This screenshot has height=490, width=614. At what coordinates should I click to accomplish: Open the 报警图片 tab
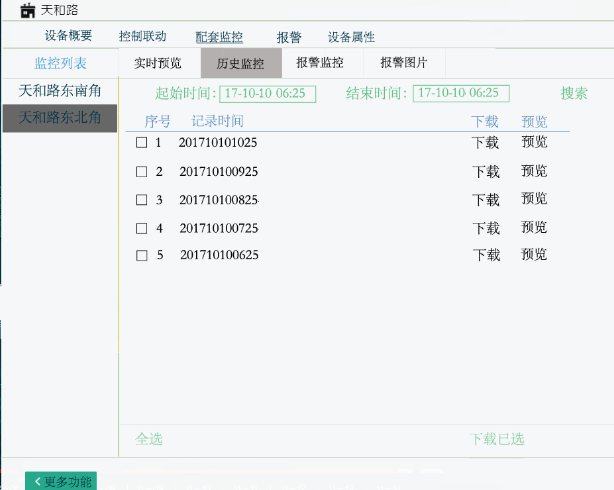[404, 63]
